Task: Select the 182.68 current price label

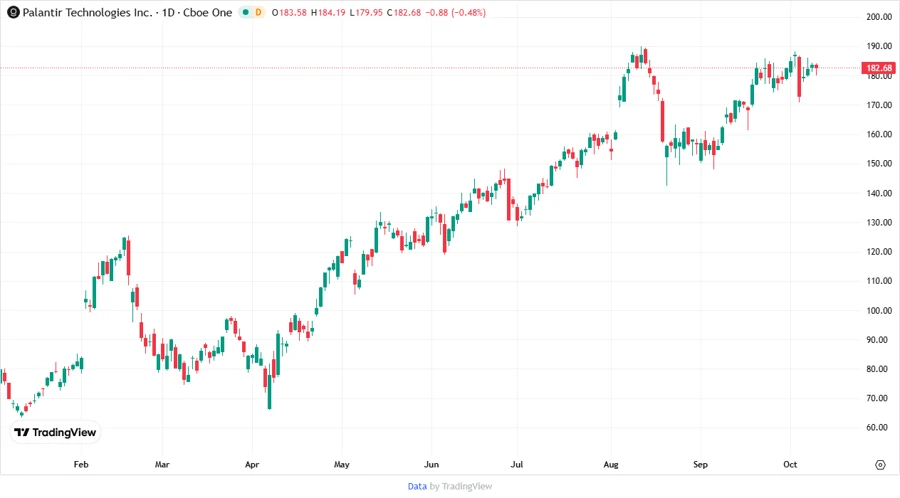Action: point(879,68)
